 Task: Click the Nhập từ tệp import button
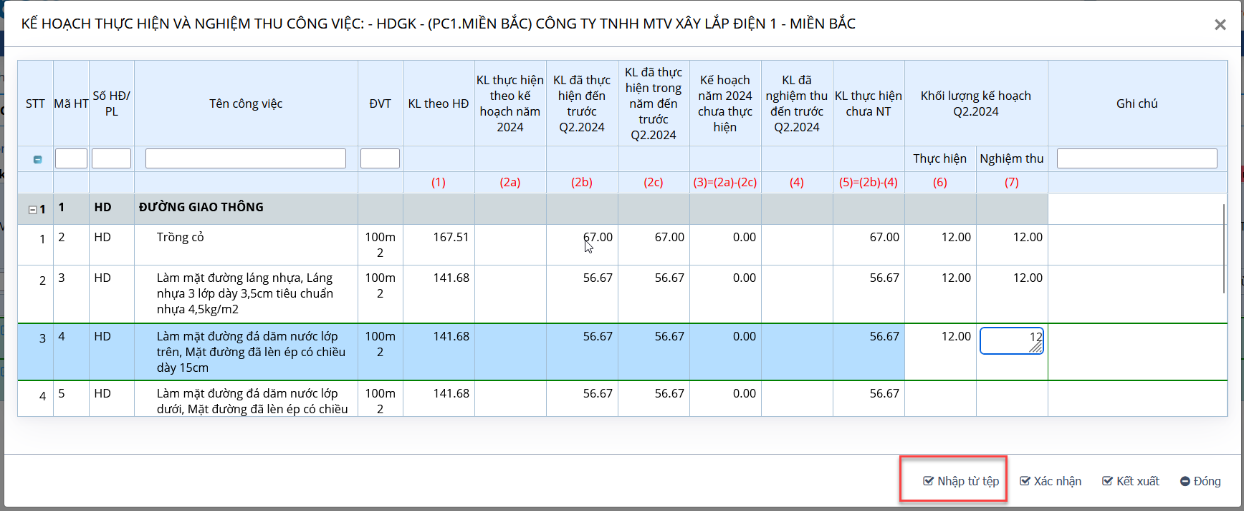[x=961, y=481]
